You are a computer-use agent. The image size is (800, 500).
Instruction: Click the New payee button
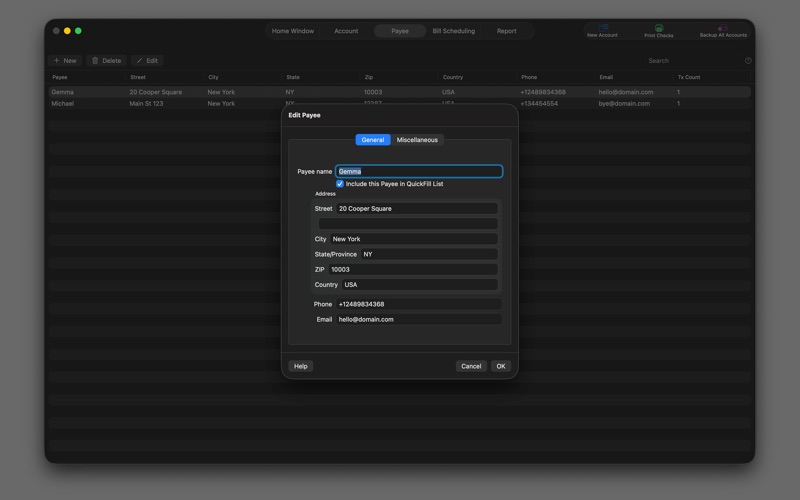click(x=65, y=61)
